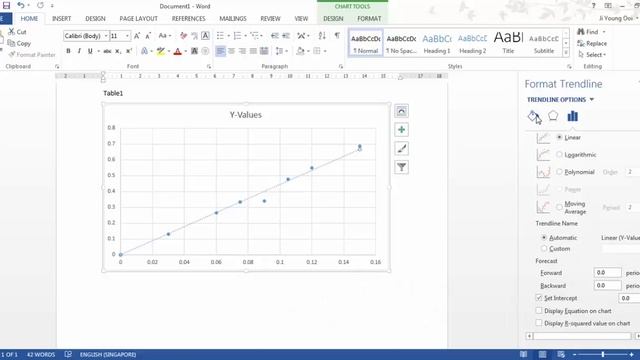This screenshot has width=640, height=360.
Task: Center align the paragraph
Action: (x=231, y=51)
